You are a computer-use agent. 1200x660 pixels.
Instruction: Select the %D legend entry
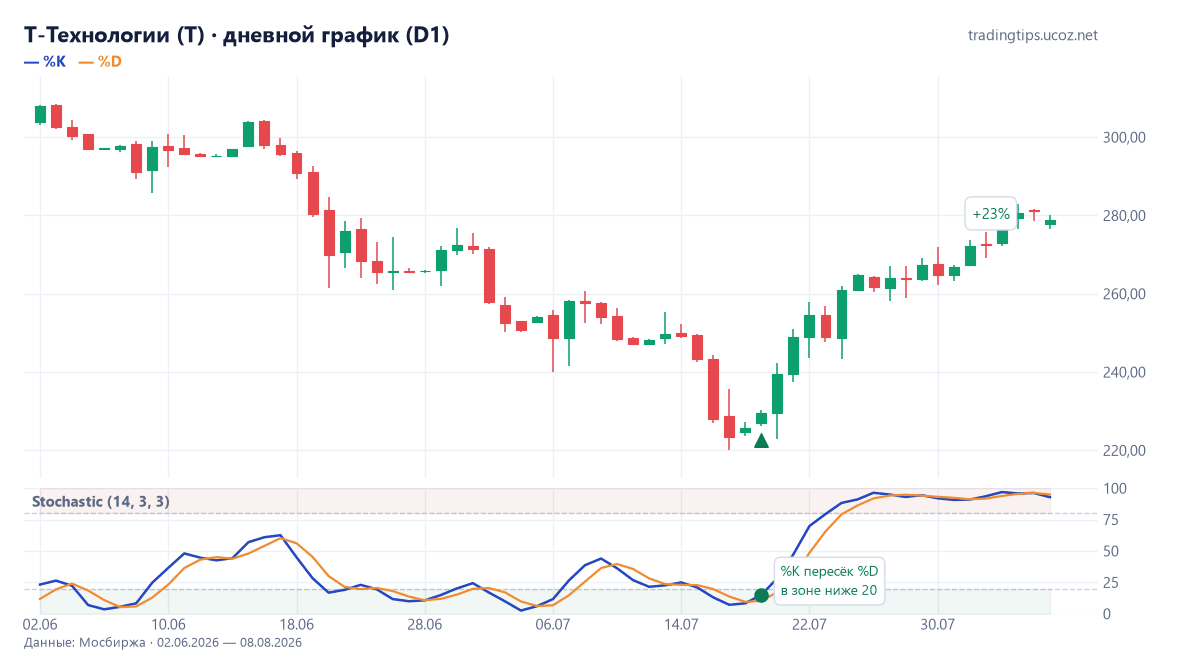click(x=100, y=62)
